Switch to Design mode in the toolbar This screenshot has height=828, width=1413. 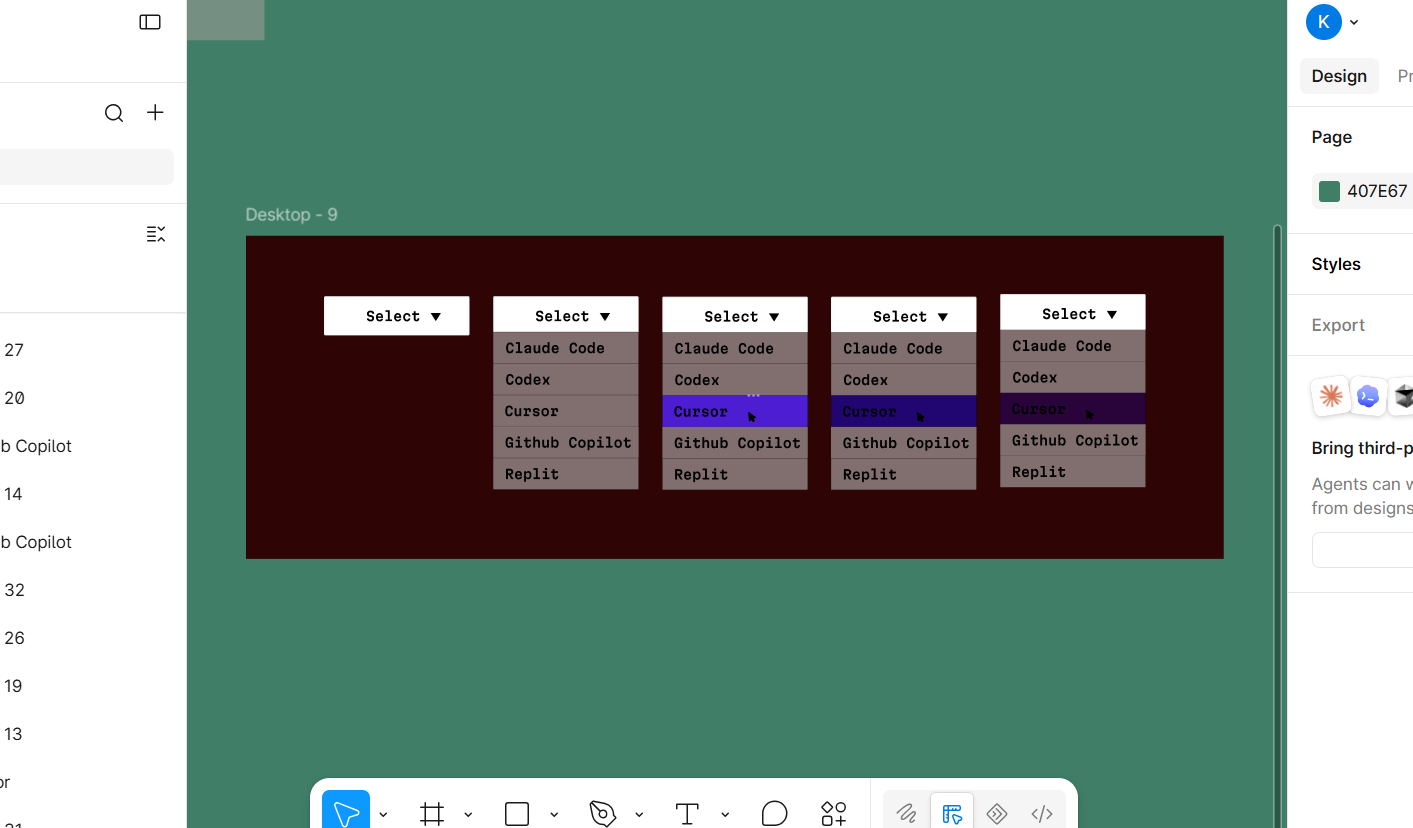(951, 813)
